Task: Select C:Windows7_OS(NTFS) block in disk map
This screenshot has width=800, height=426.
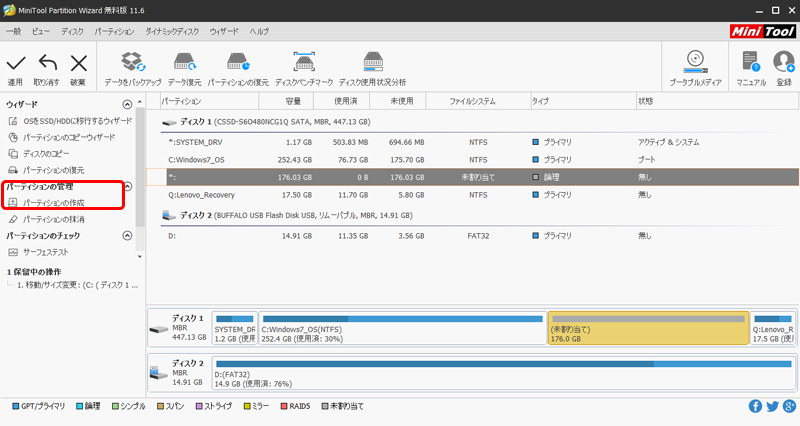Action: 403,329
